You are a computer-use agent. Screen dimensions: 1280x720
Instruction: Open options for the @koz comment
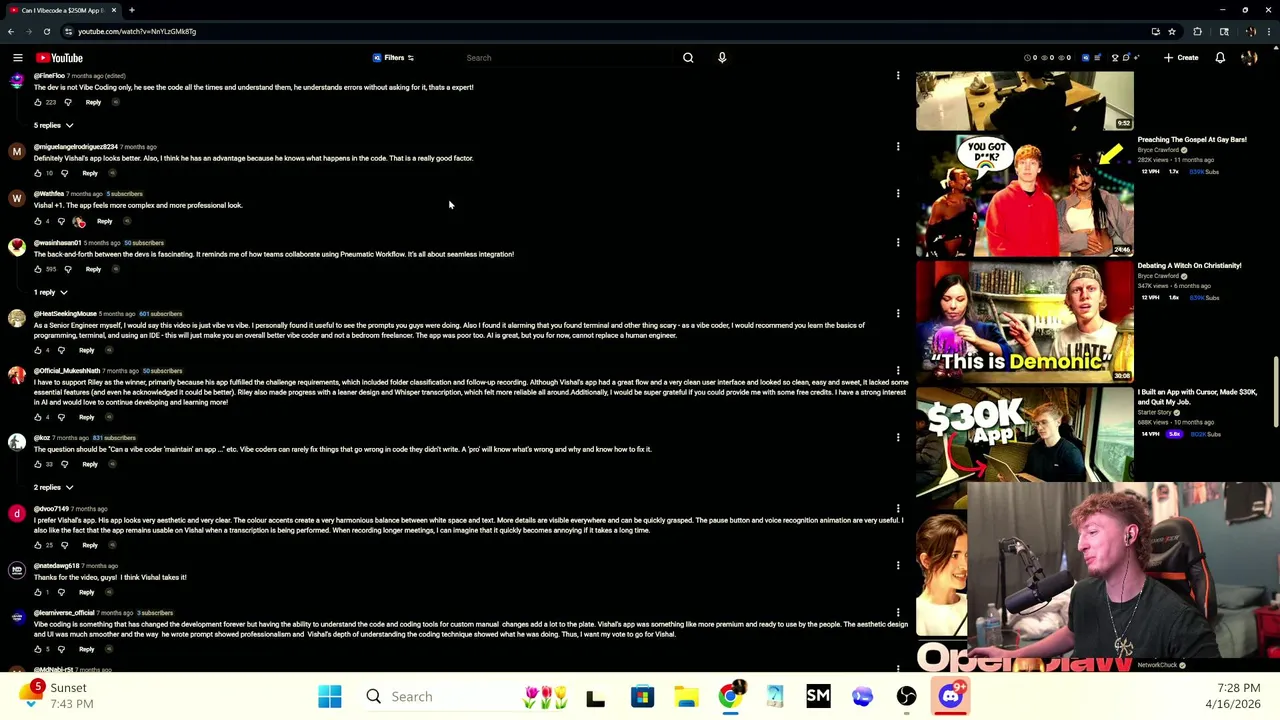(898, 437)
